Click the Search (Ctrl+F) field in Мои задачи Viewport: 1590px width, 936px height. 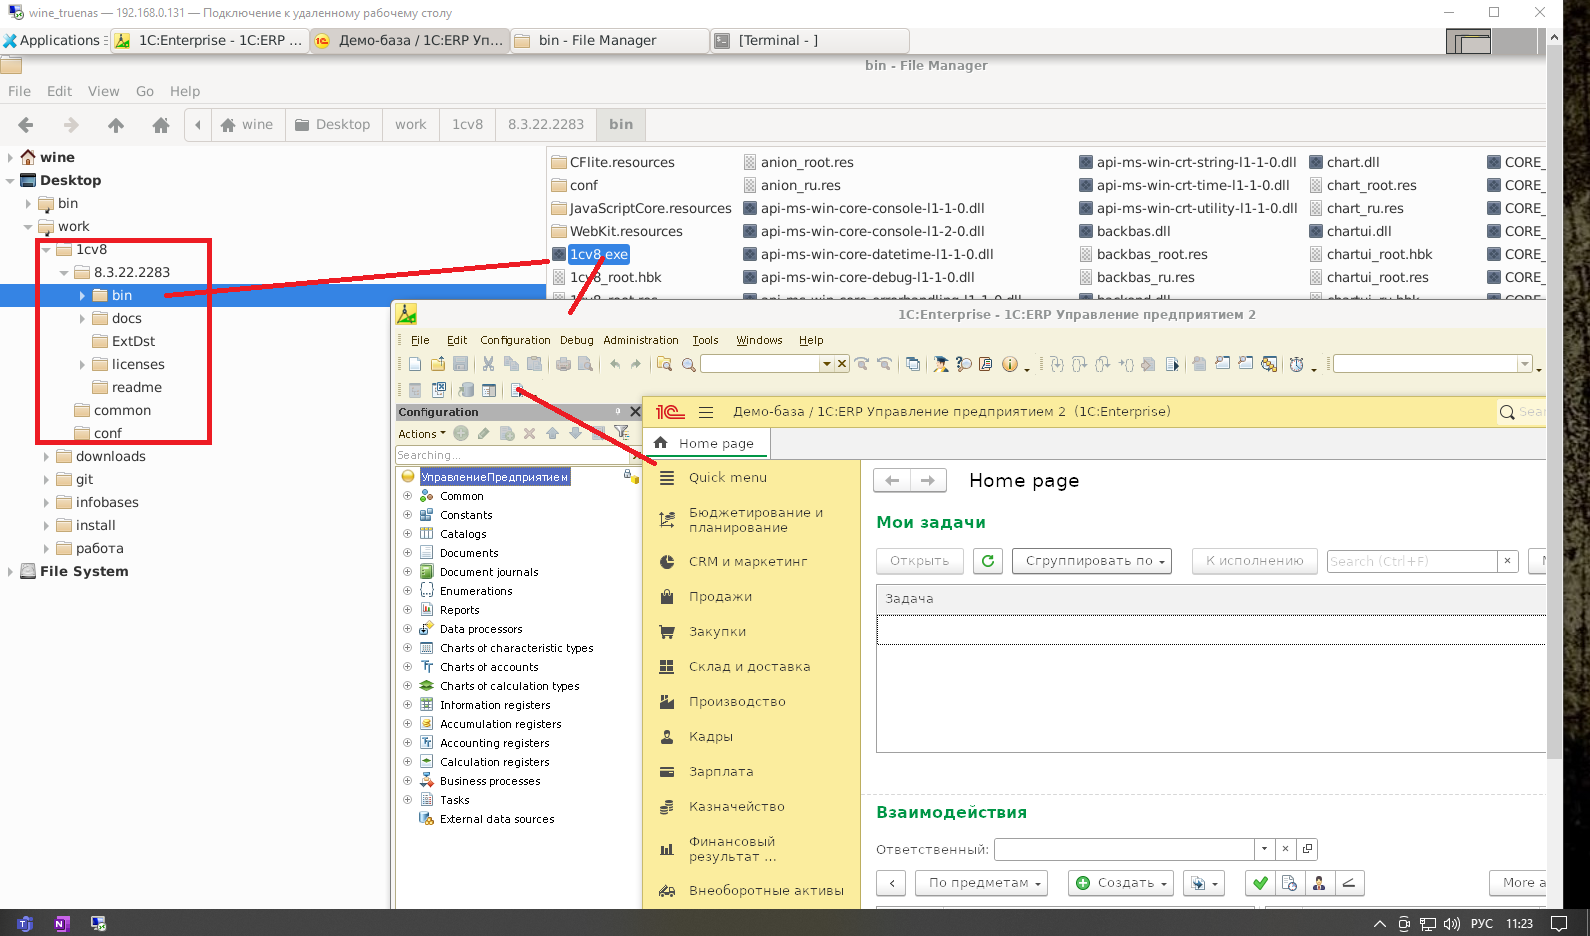[1412, 561]
